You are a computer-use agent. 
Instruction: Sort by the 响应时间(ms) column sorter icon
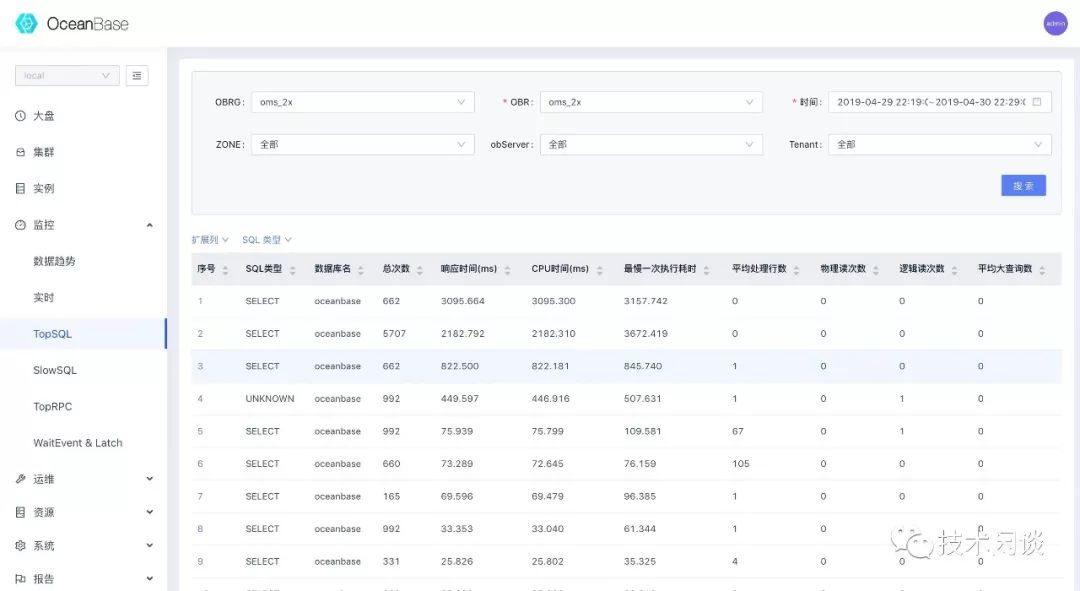click(508, 270)
